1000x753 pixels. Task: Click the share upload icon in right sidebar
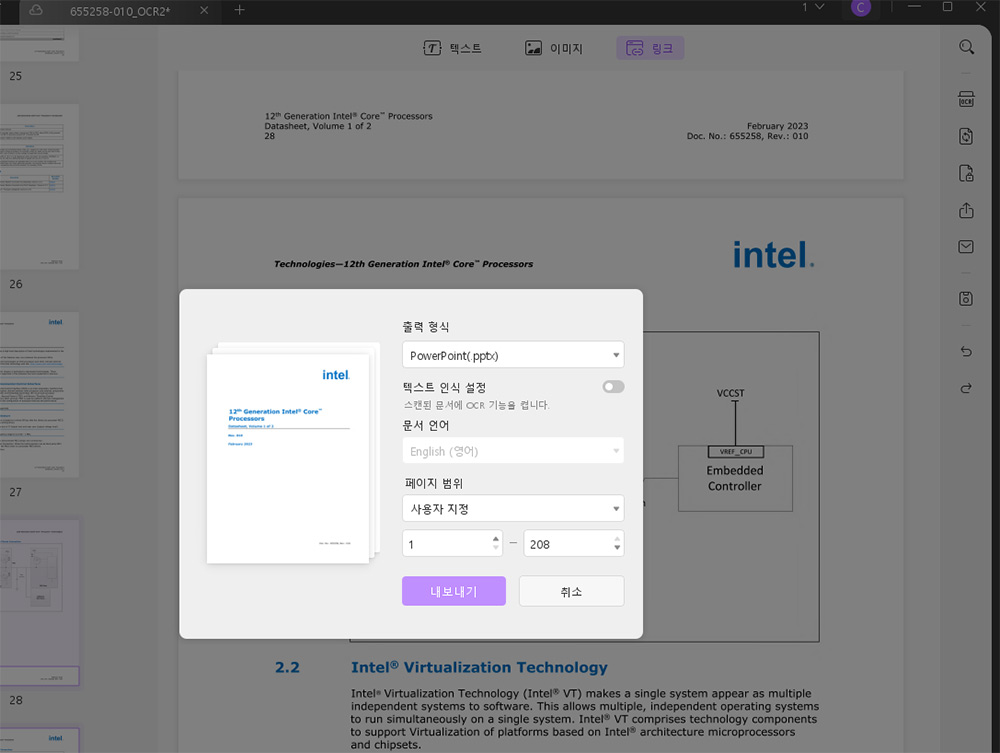[966, 210]
